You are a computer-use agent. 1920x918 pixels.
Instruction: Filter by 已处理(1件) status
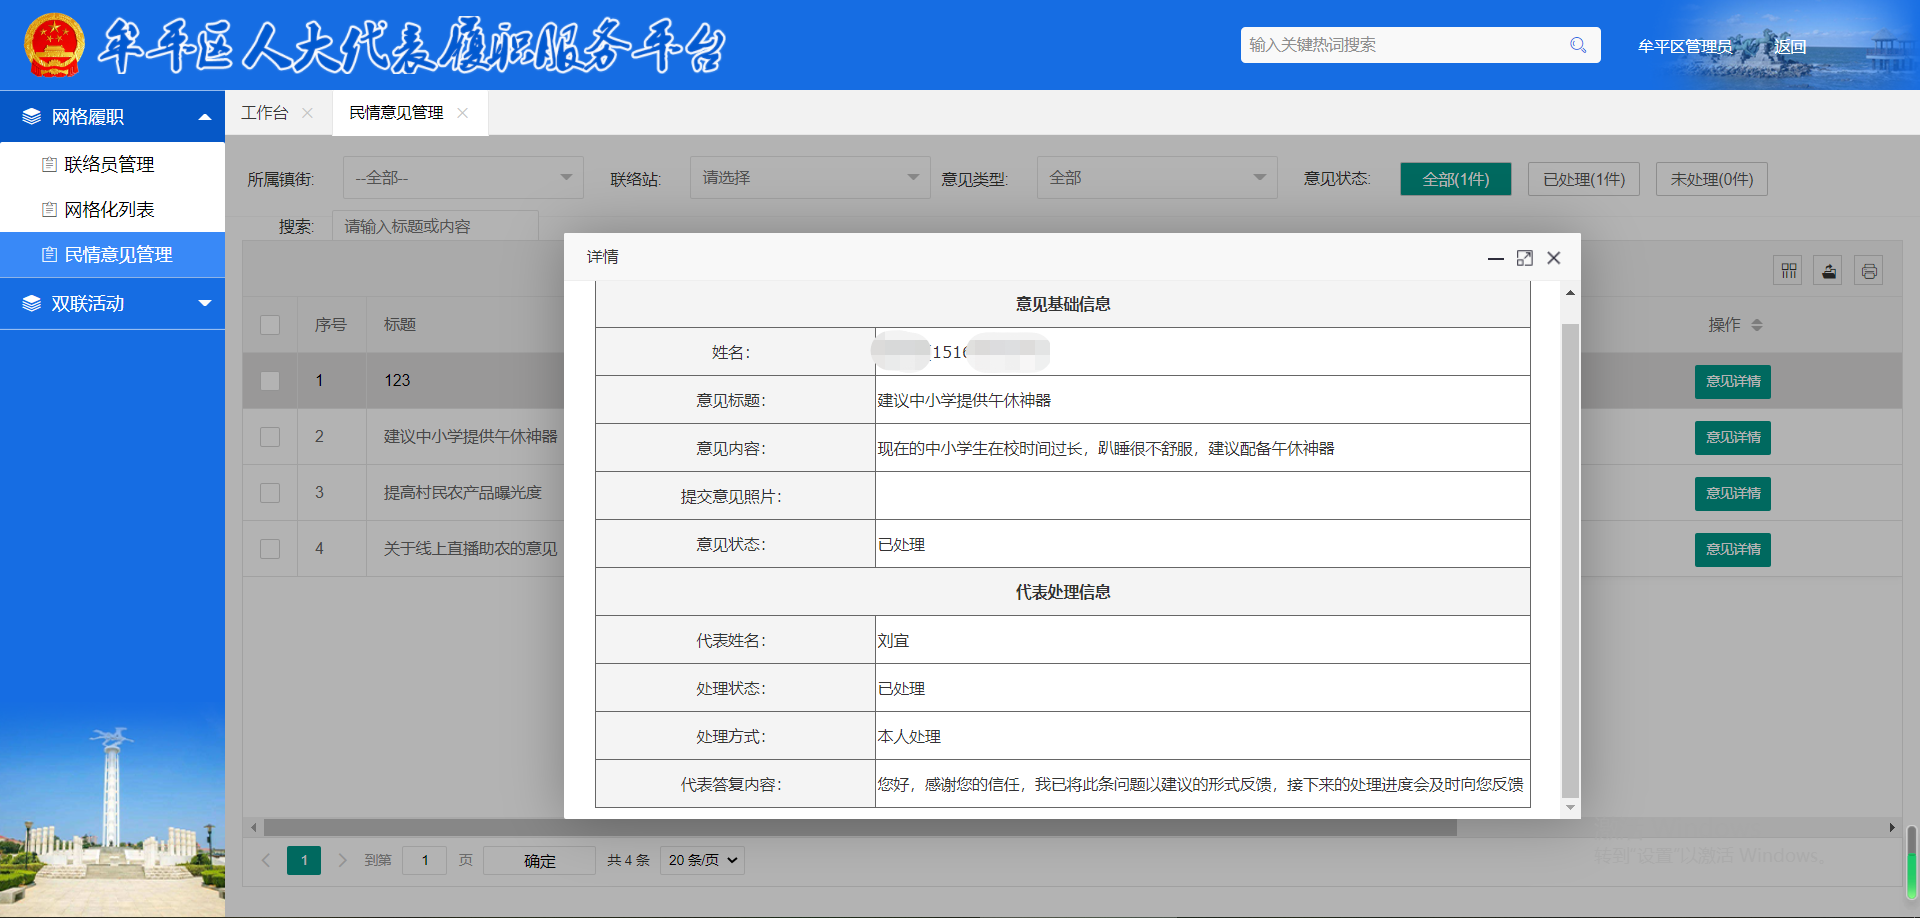pyautogui.click(x=1583, y=179)
